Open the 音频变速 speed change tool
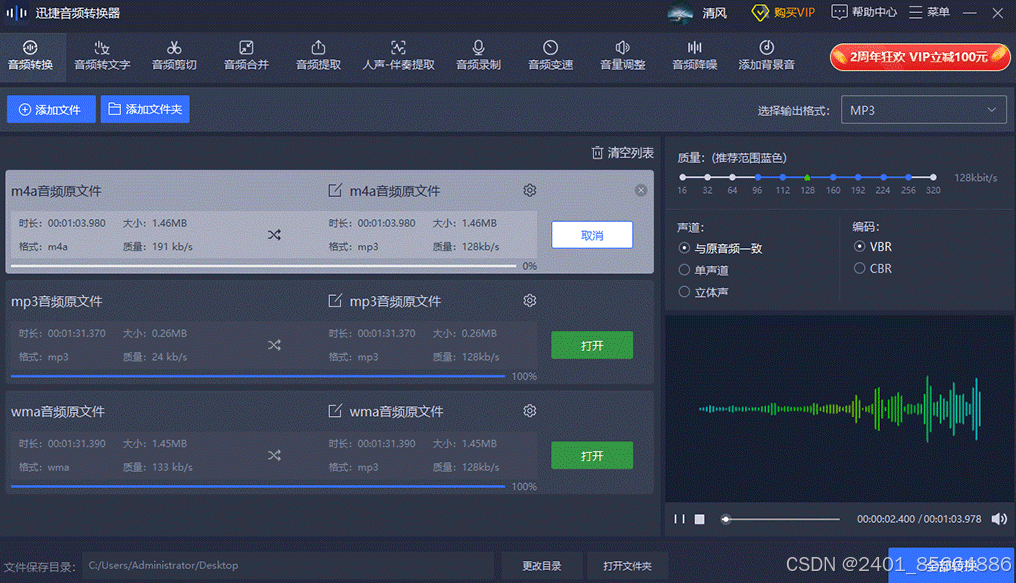1016x583 pixels. click(x=550, y=56)
